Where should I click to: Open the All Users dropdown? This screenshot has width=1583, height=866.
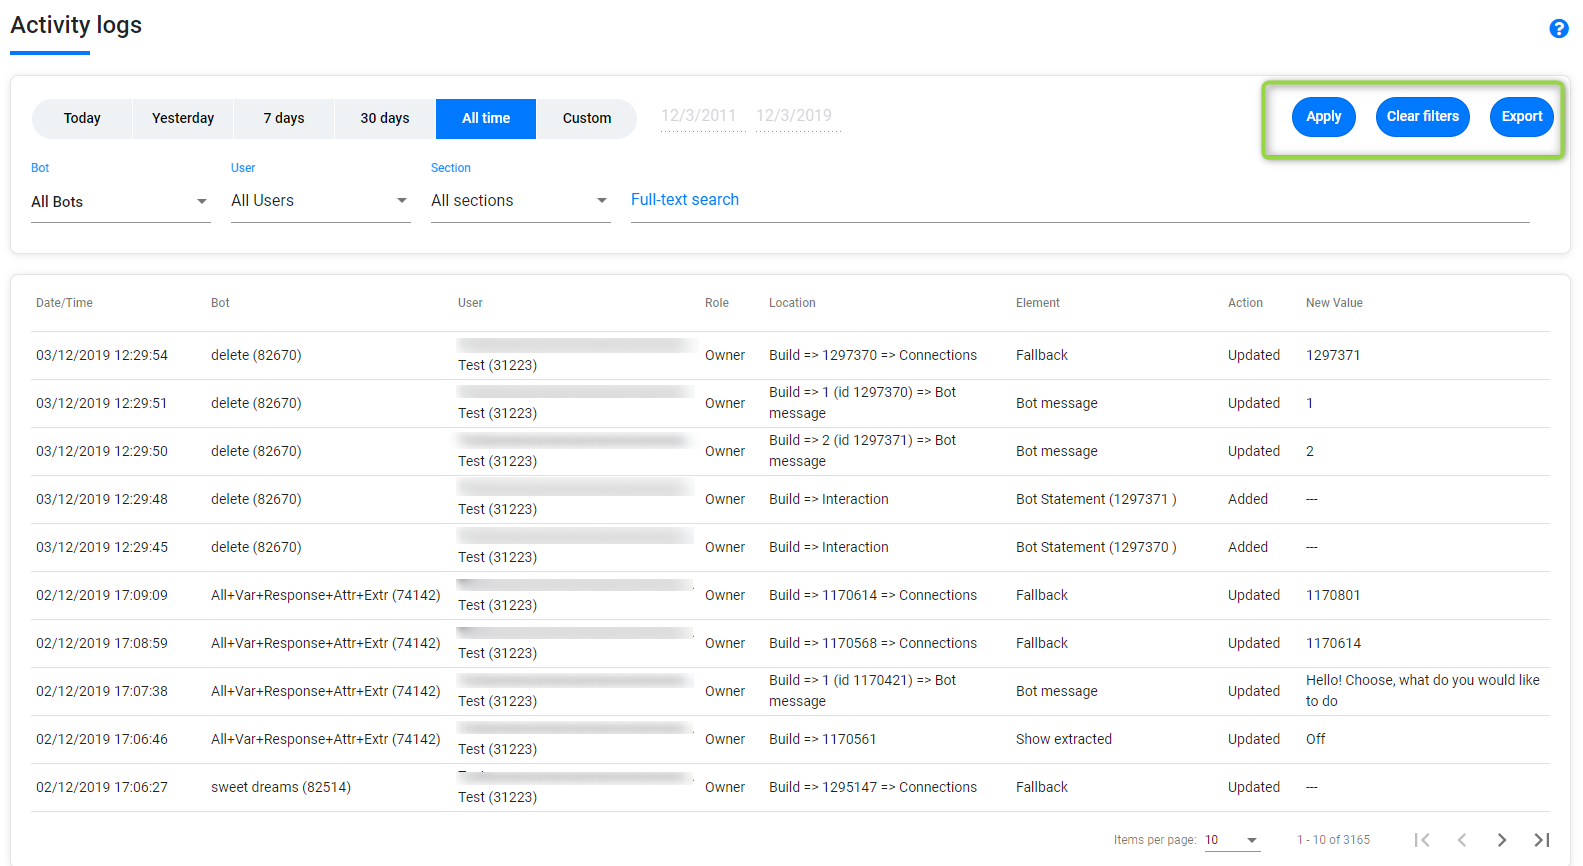pos(321,201)
